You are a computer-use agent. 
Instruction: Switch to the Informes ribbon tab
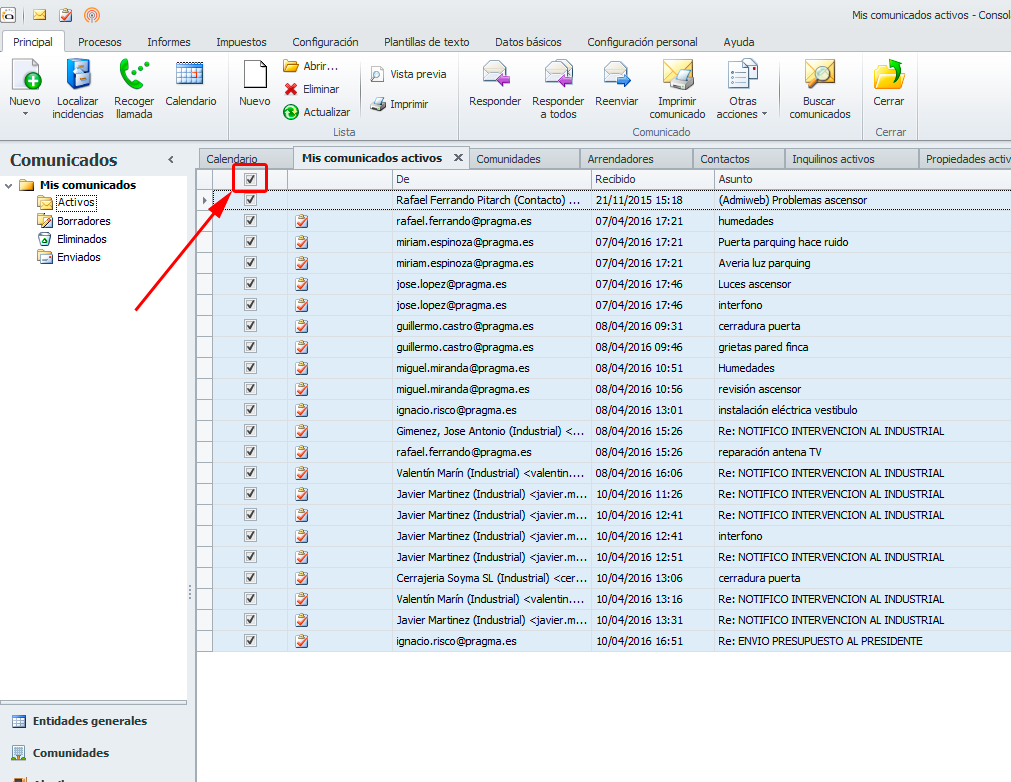pos(168,42)
